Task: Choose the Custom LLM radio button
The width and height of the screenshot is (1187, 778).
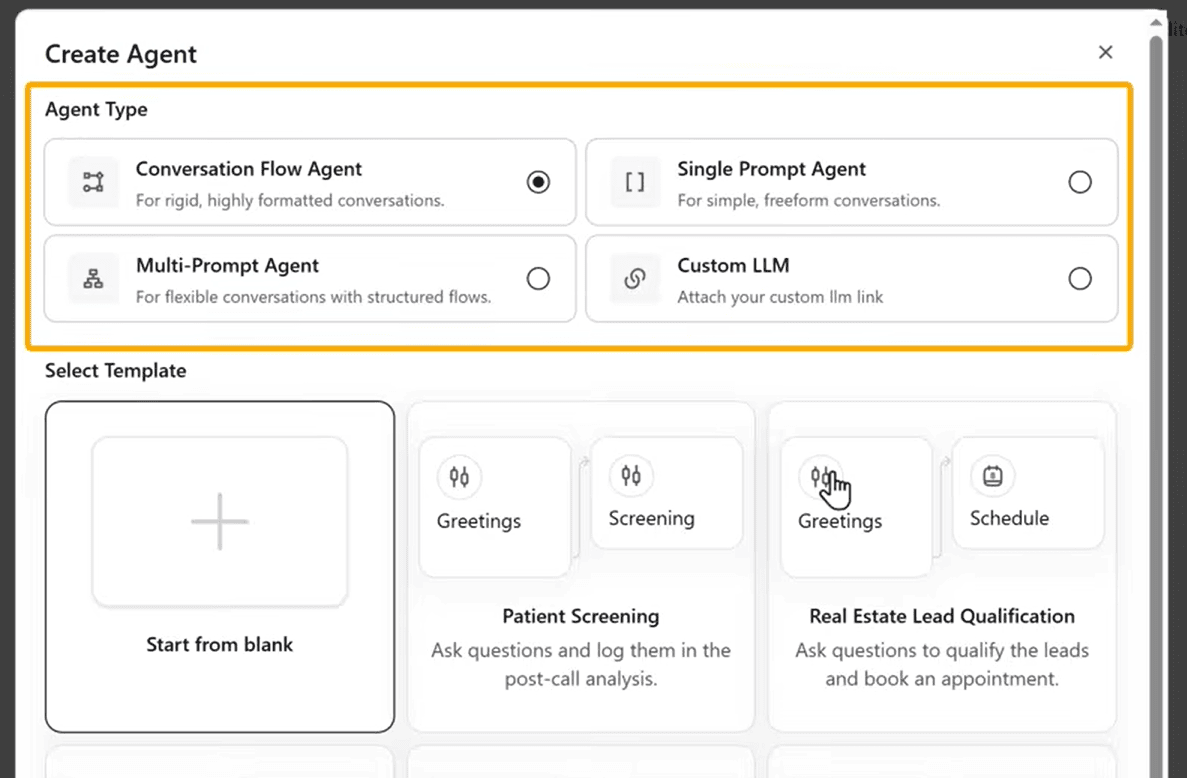Action: (1079, 279)
